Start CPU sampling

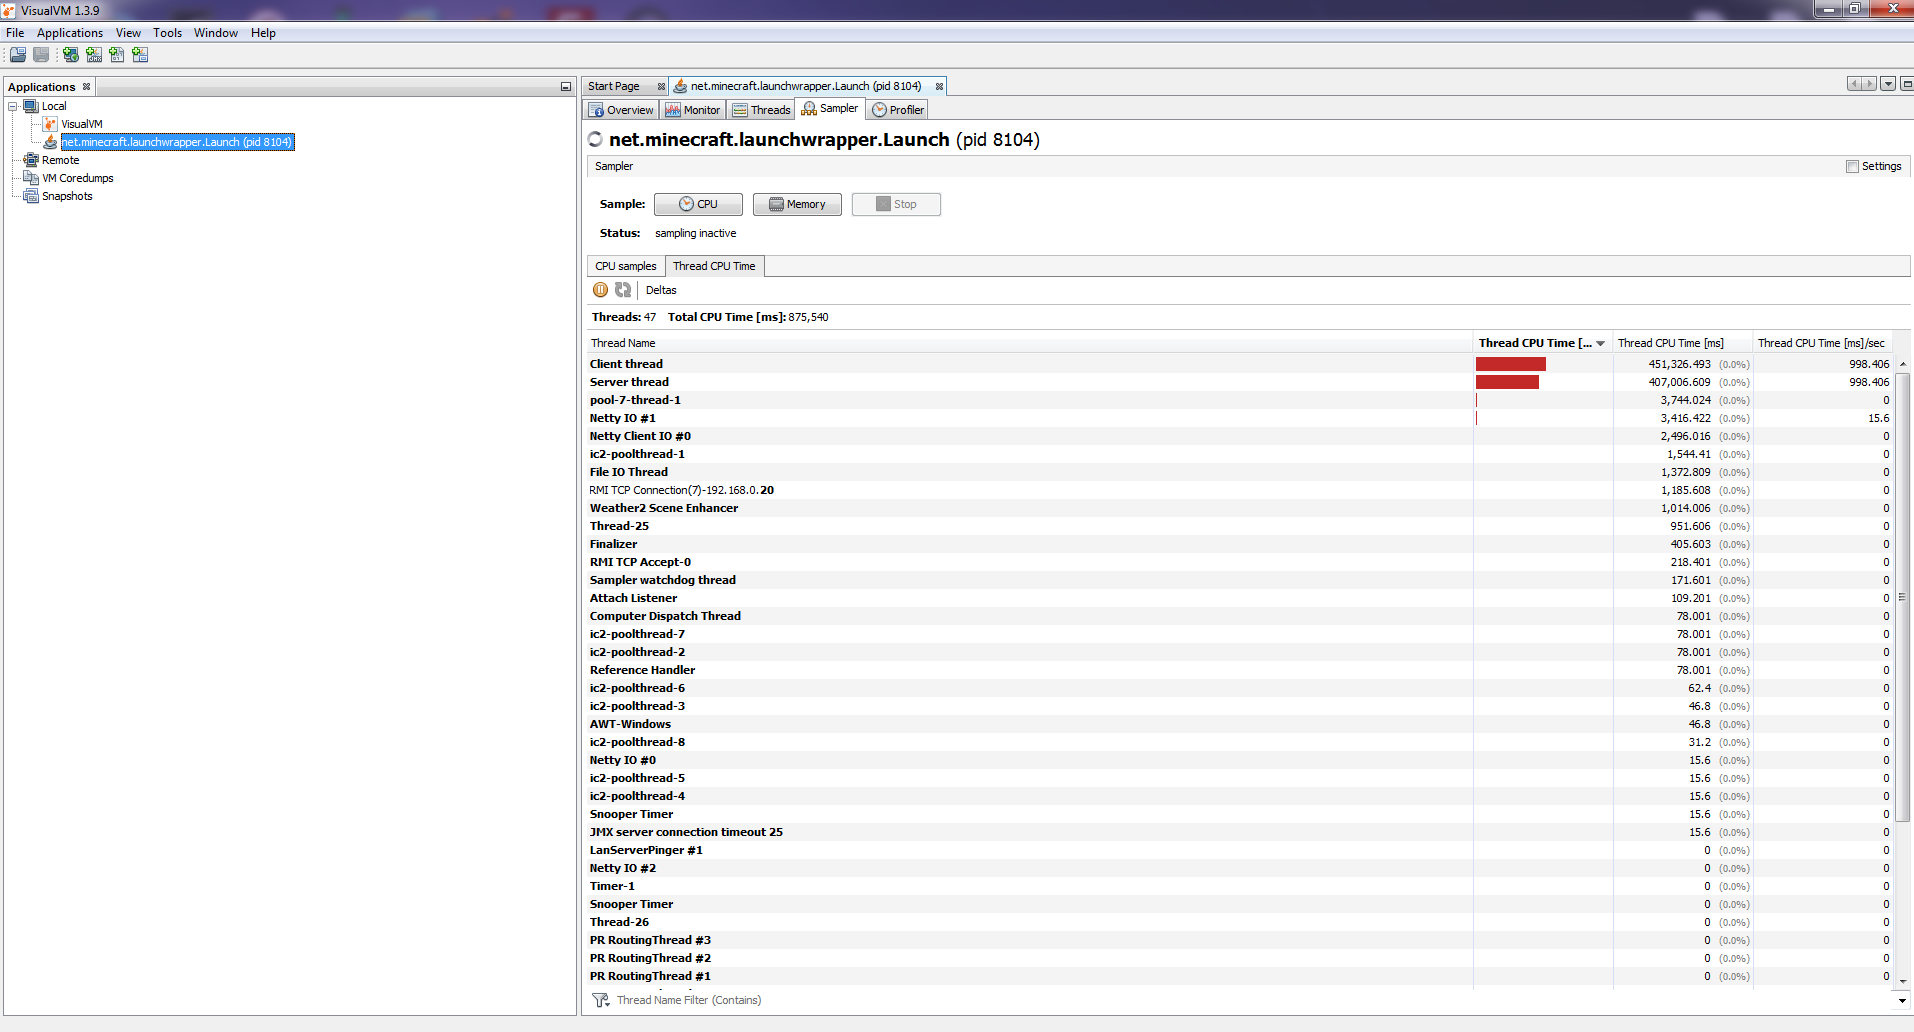coord(698,204)
